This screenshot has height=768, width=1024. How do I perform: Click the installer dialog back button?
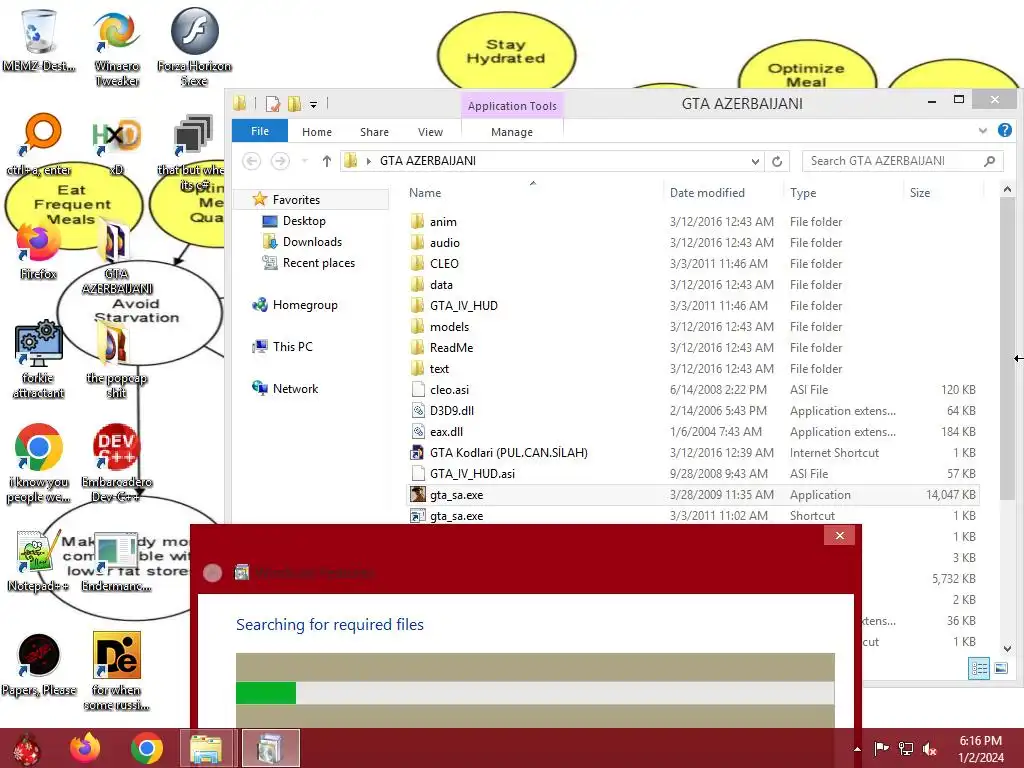[x=212, y=573]
